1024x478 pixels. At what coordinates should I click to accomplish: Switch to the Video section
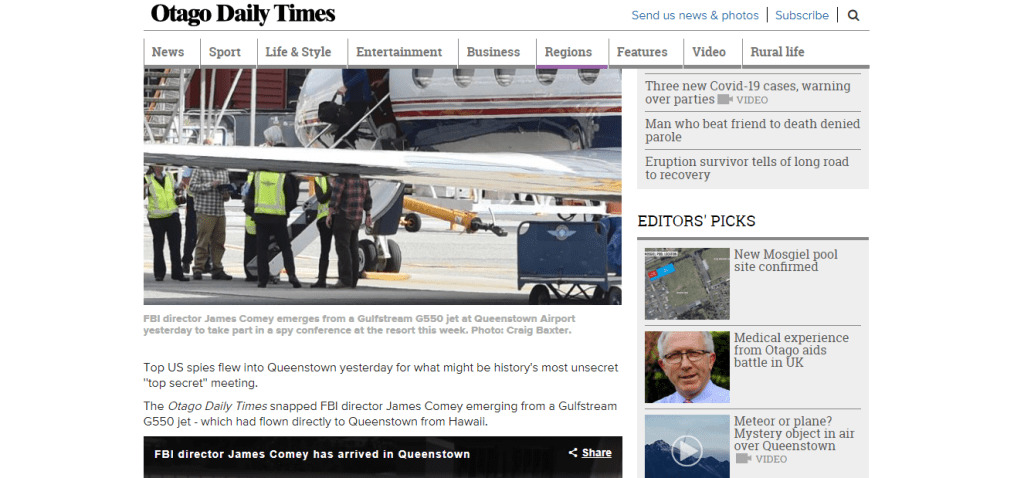[x=709, y=52]
